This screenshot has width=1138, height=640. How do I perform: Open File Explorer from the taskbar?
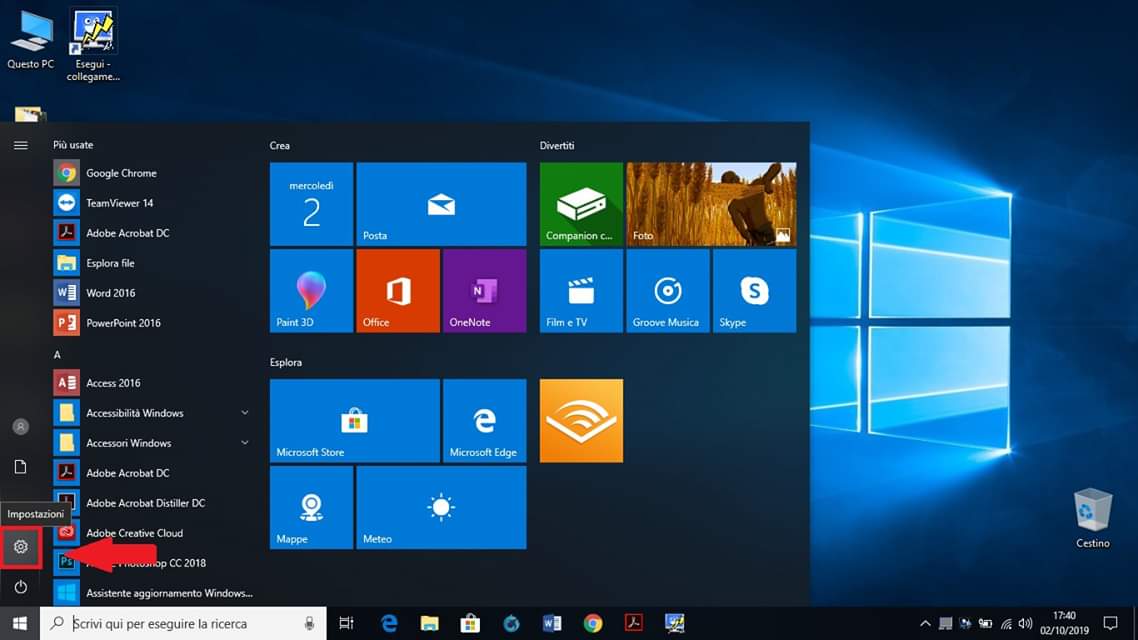[x=430, y=623]
